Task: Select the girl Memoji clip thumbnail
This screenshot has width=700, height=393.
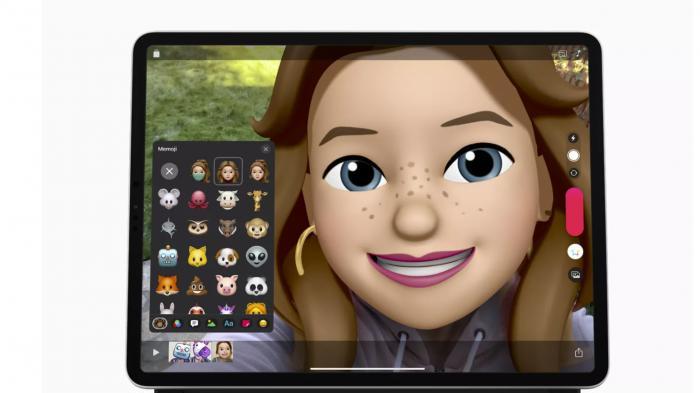Action: point(223,351)
